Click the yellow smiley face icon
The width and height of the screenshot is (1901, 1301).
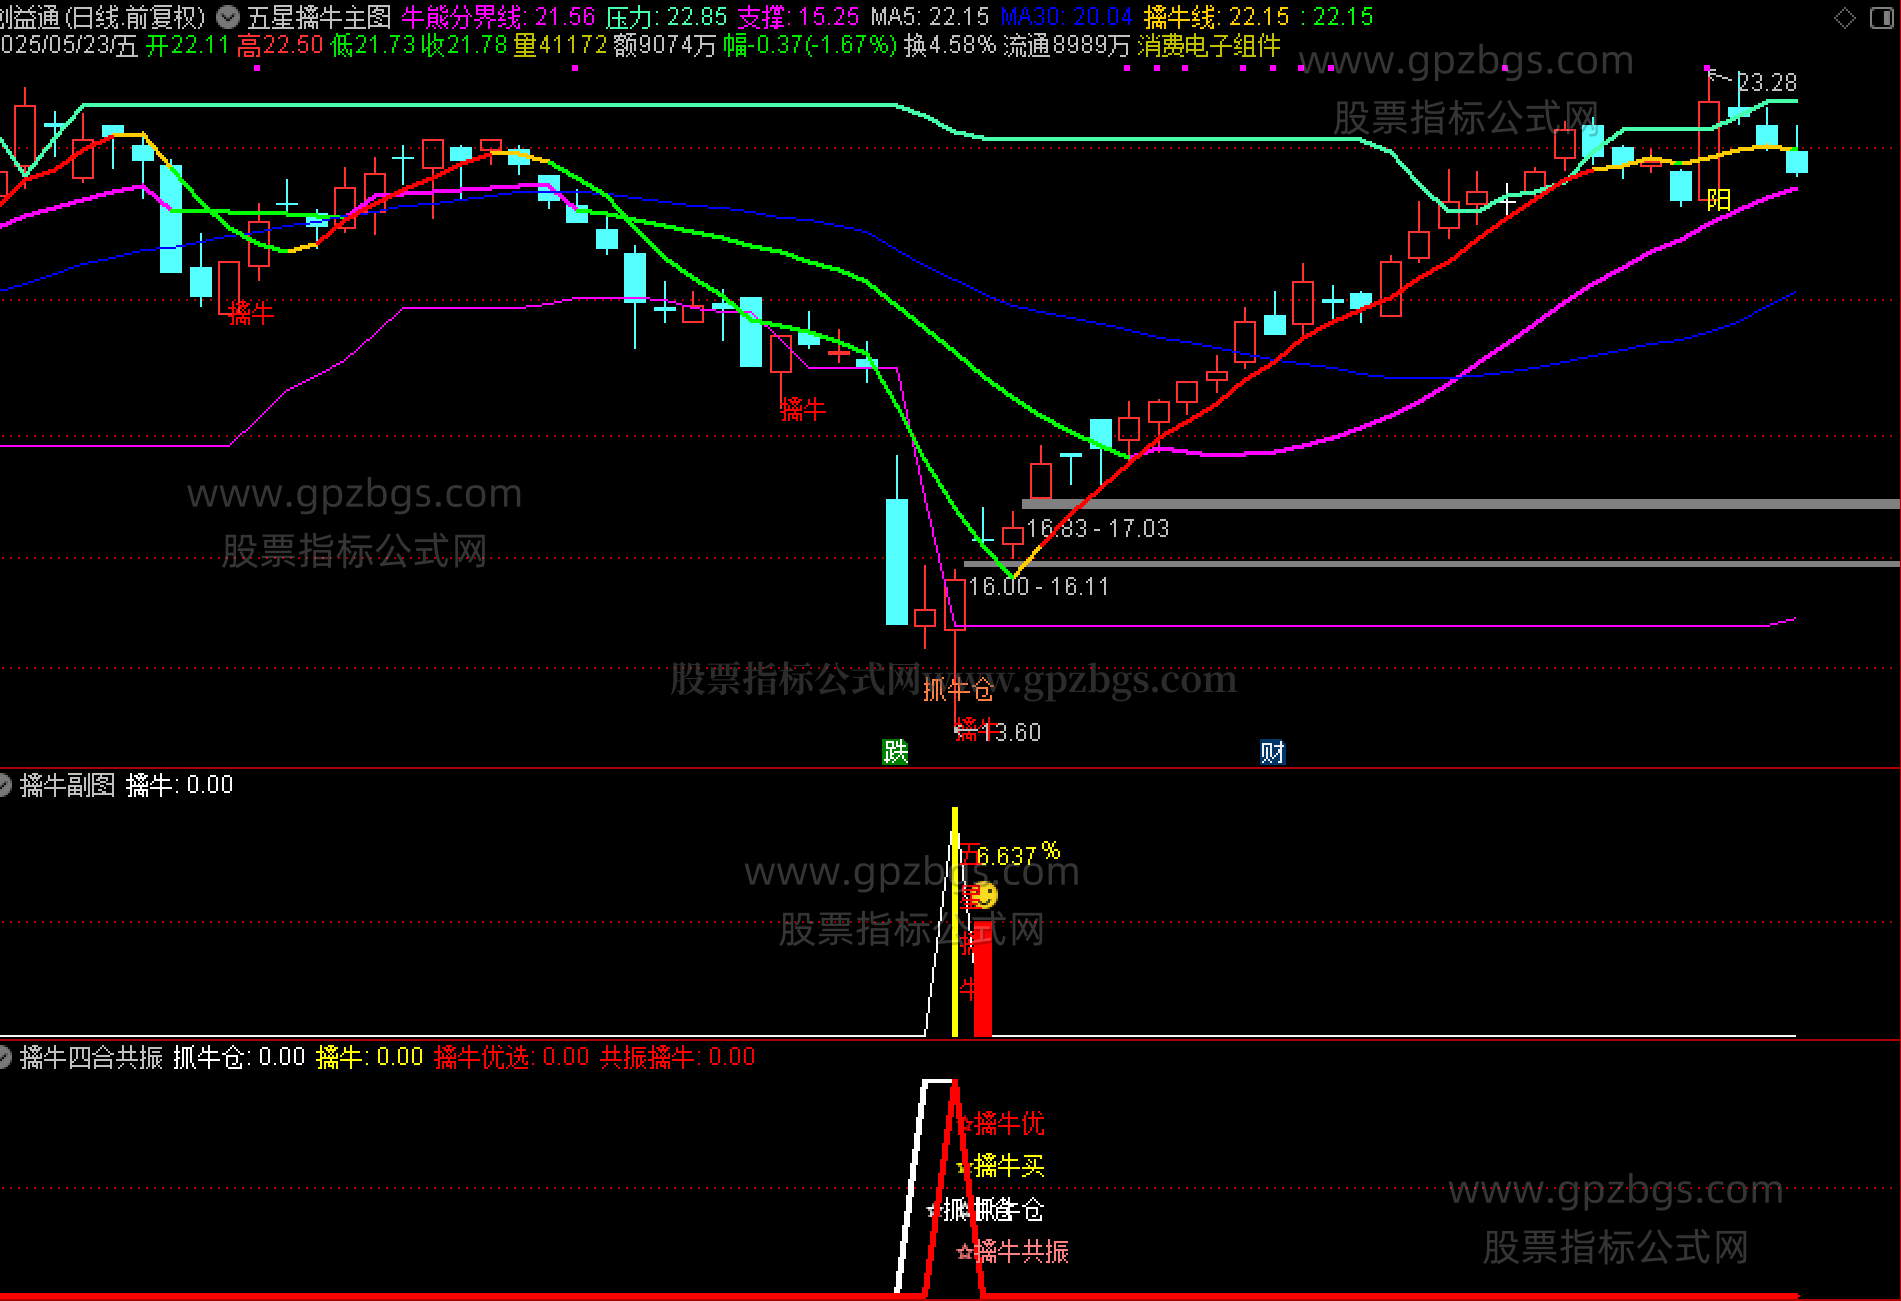pos(984,895)
